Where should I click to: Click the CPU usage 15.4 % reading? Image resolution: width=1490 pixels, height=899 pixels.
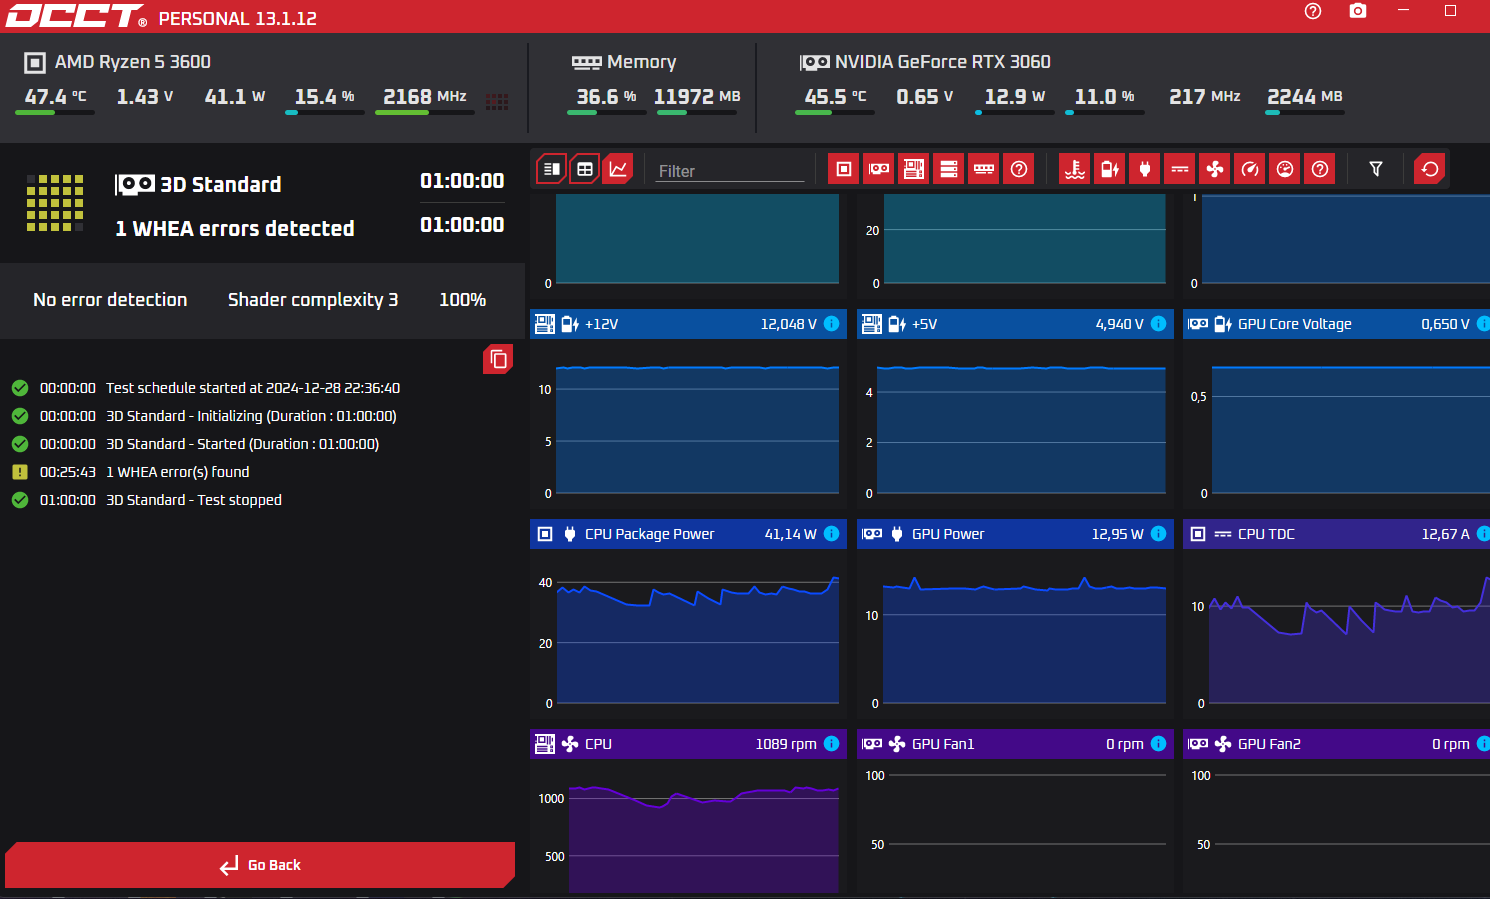pyautogui.click(x=324, y=97)
